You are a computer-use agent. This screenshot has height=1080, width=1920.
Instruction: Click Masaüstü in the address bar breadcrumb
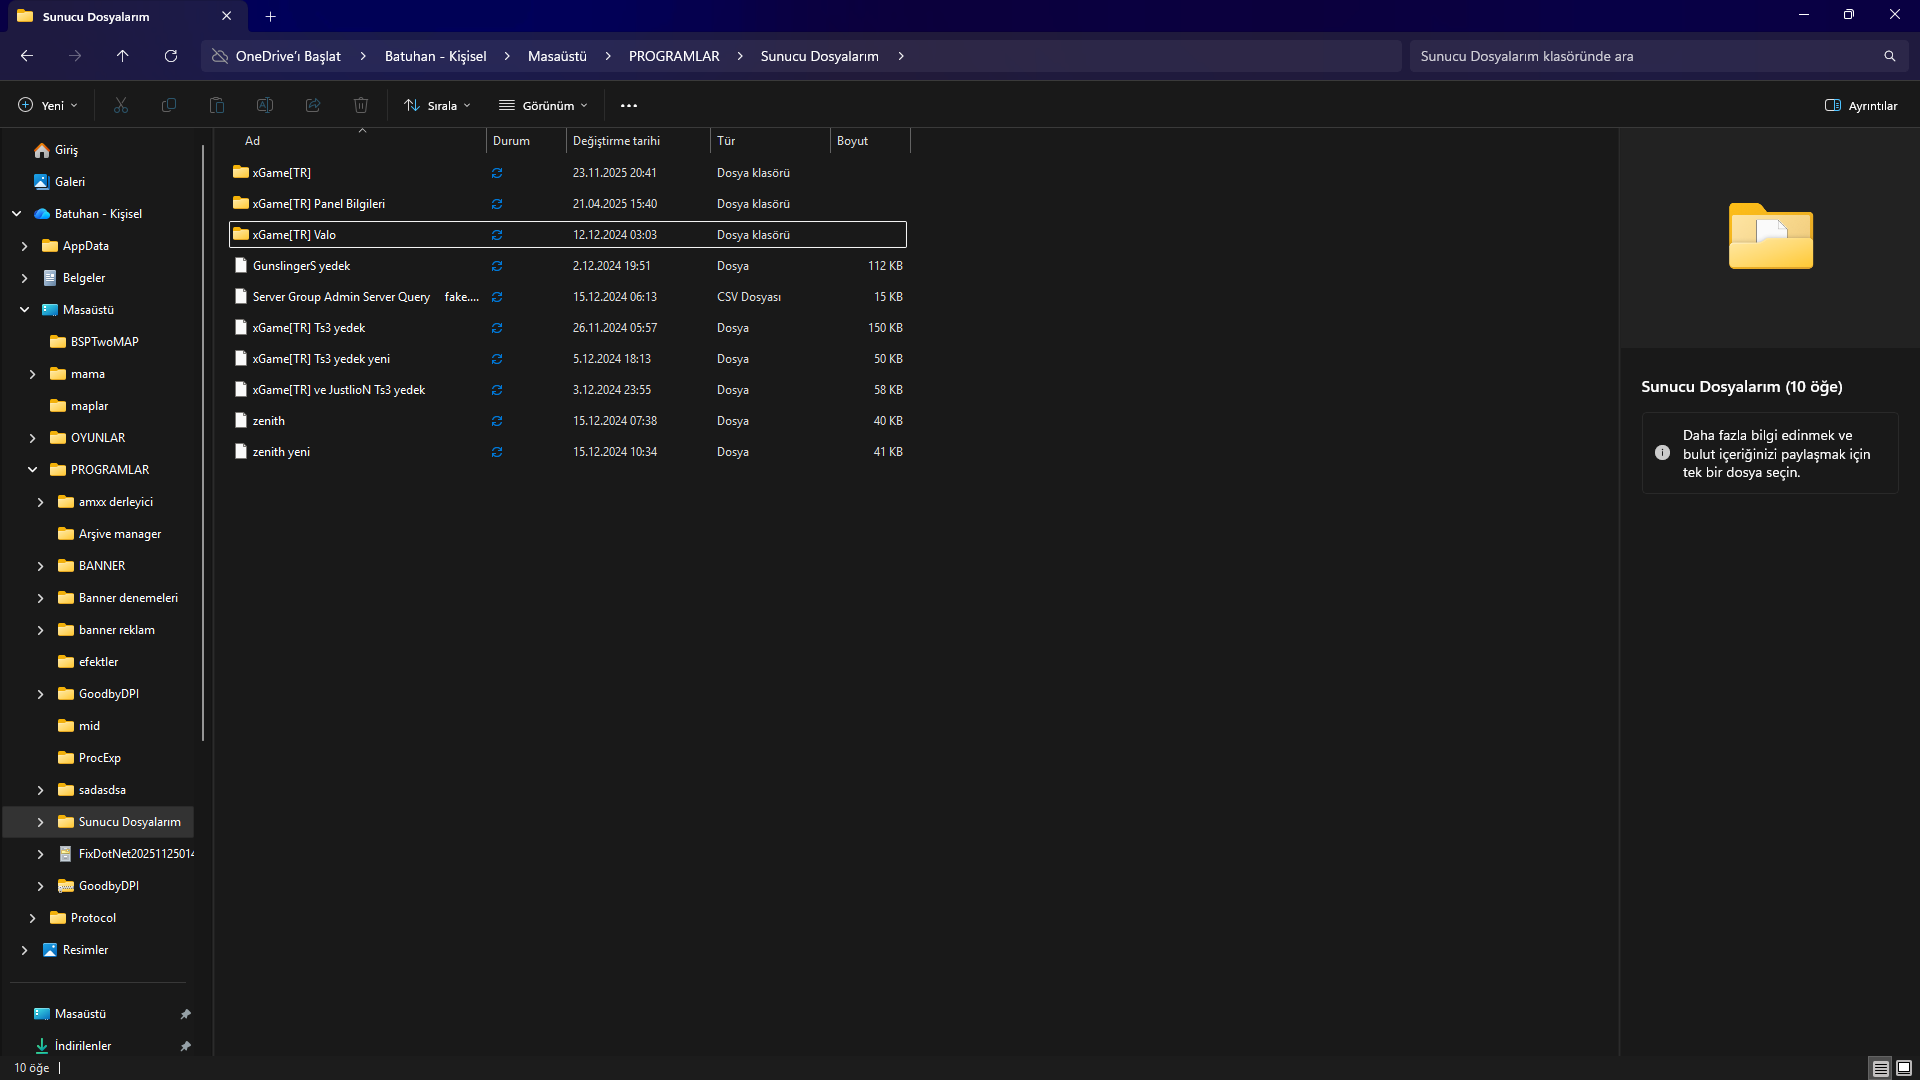(x=557, y=56)
